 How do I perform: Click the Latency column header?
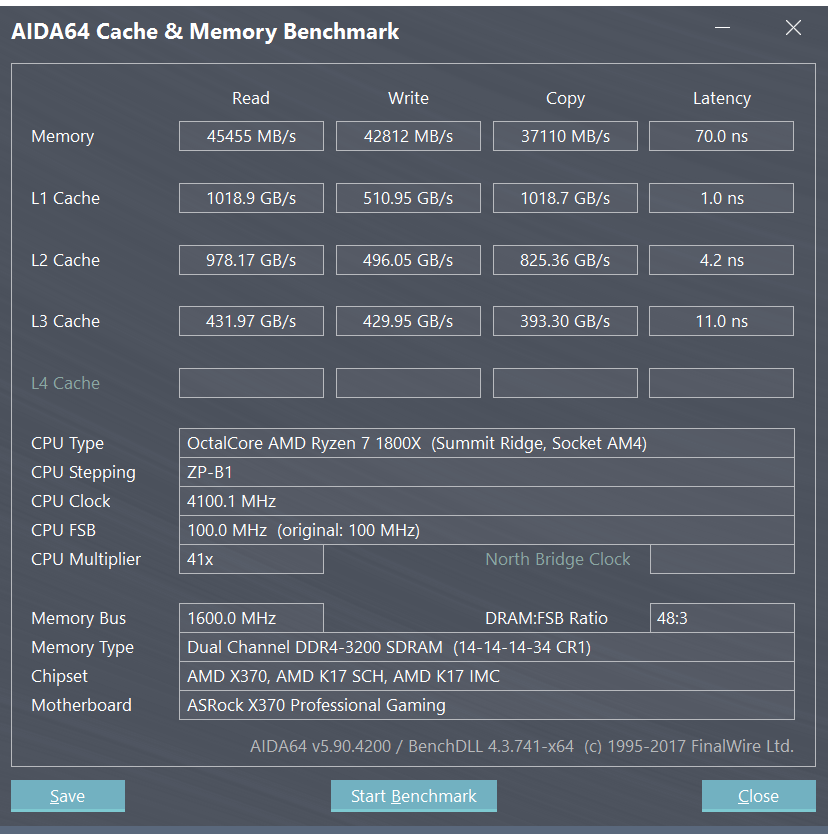[722, 99]
